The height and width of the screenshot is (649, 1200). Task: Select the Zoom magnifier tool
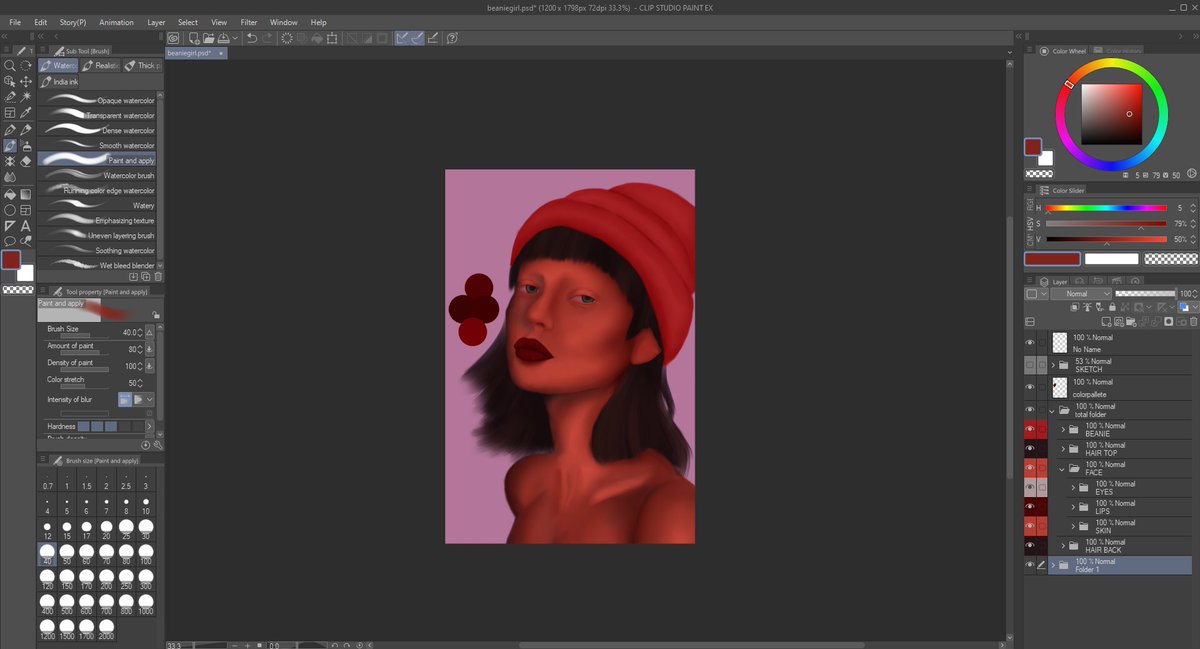coord(10,65)
